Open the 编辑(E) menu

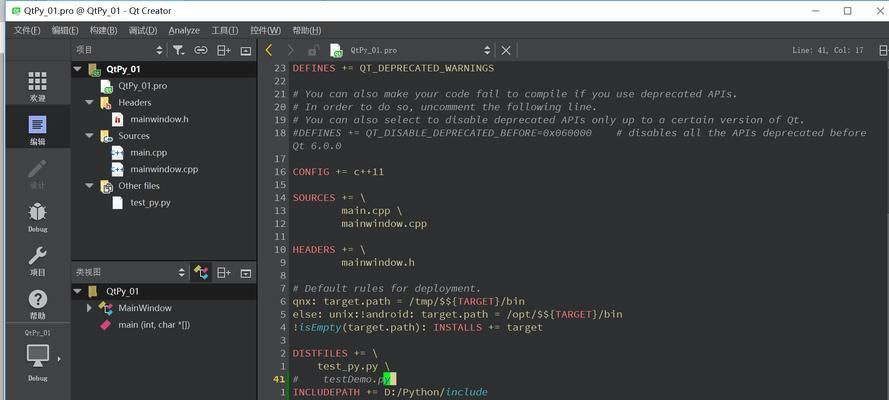(x=65, y=31)
